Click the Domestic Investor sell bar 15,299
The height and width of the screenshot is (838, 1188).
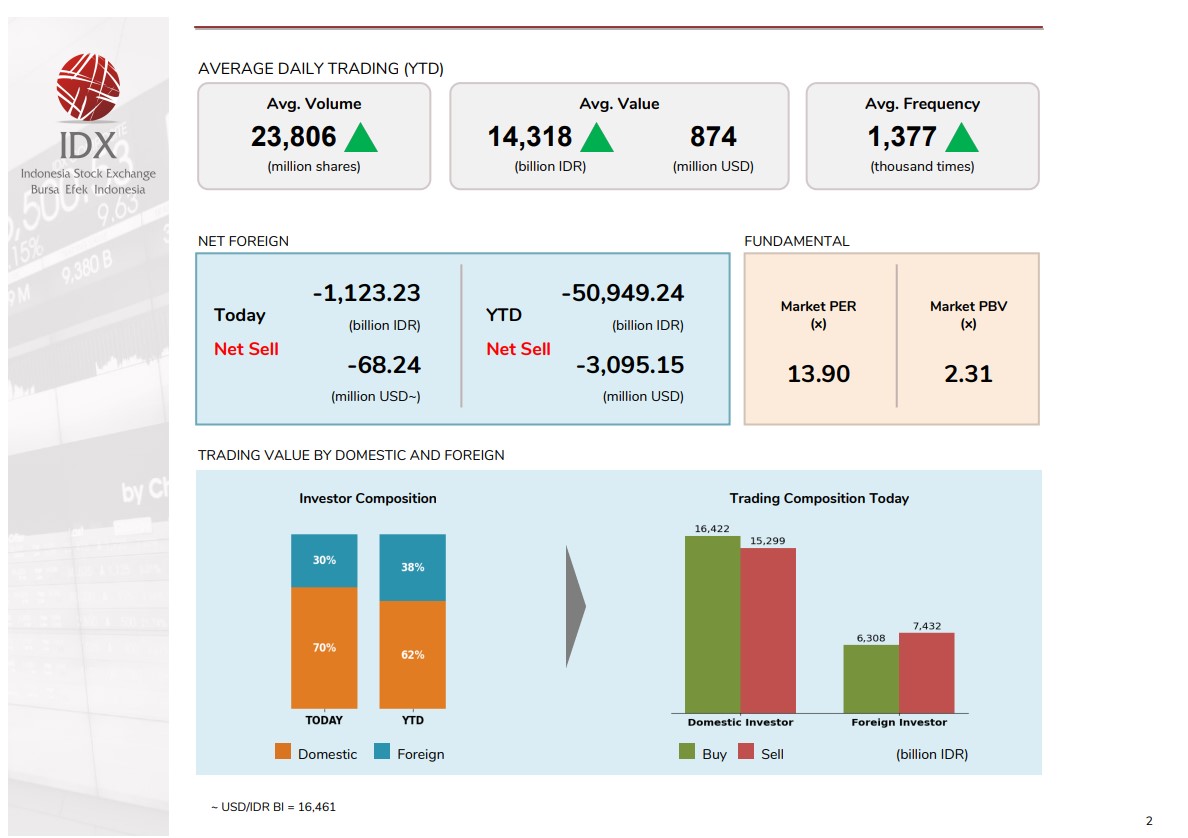(768, 630)
